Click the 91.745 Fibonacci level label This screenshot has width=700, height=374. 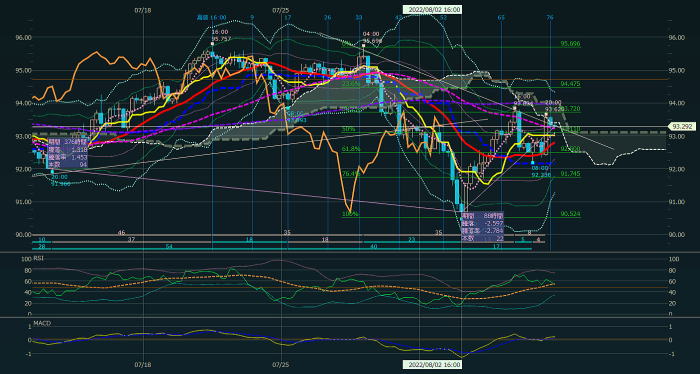[570, 174]
